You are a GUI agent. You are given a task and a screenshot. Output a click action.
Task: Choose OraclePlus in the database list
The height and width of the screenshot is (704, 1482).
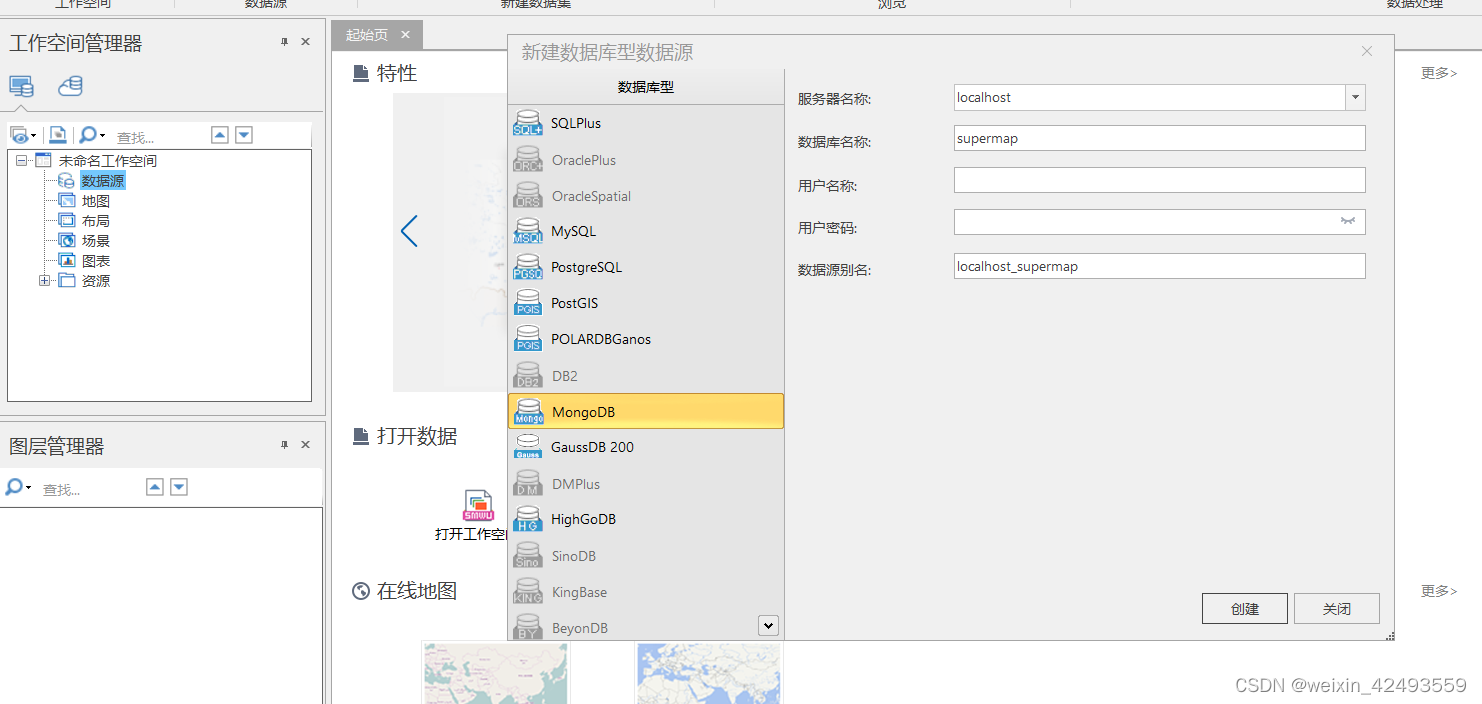click(x=645, y=160)
